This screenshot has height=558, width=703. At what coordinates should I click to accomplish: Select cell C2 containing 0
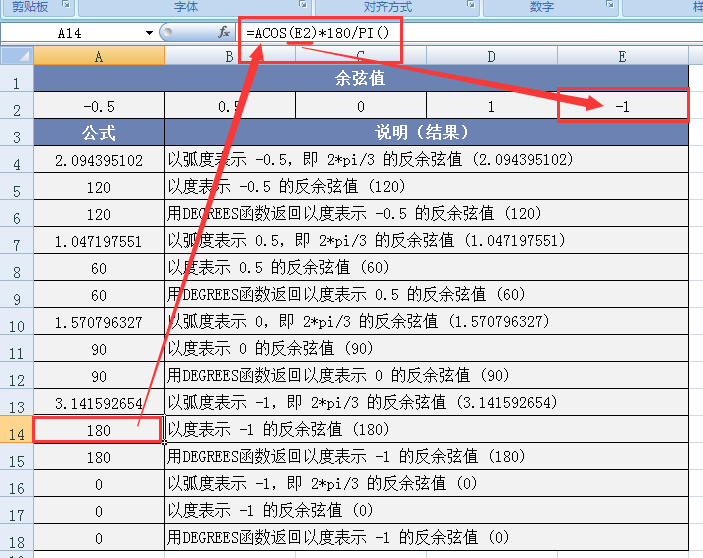click(x=361, y=106)
